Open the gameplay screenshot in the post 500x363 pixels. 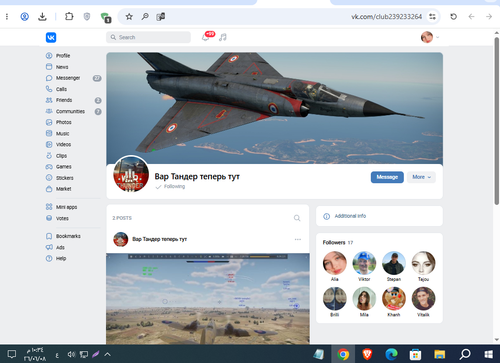point(208,299)
